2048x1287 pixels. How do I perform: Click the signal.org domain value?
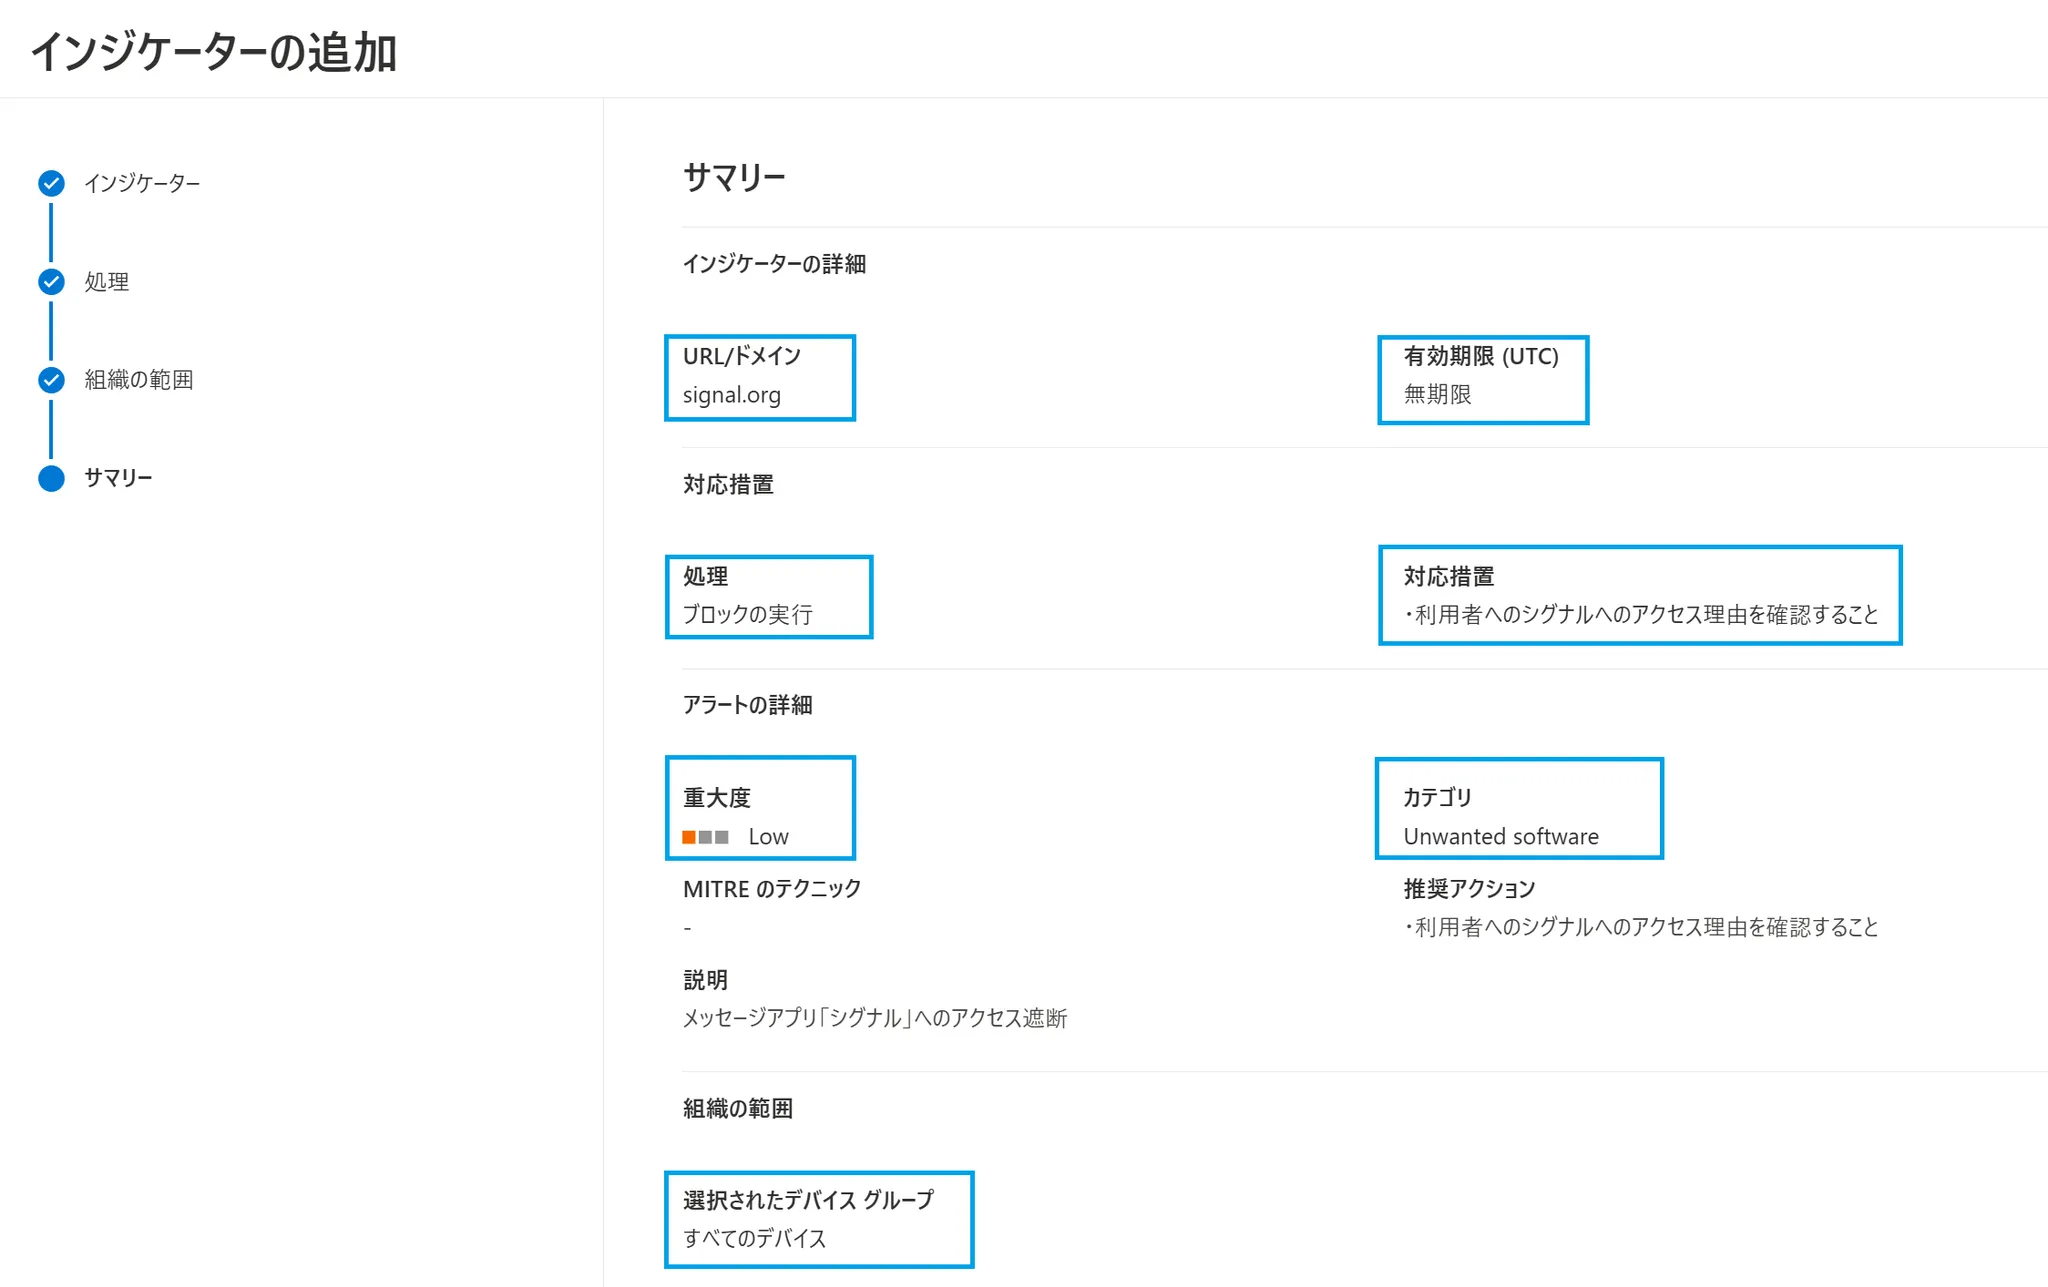(x=731, y=395)
